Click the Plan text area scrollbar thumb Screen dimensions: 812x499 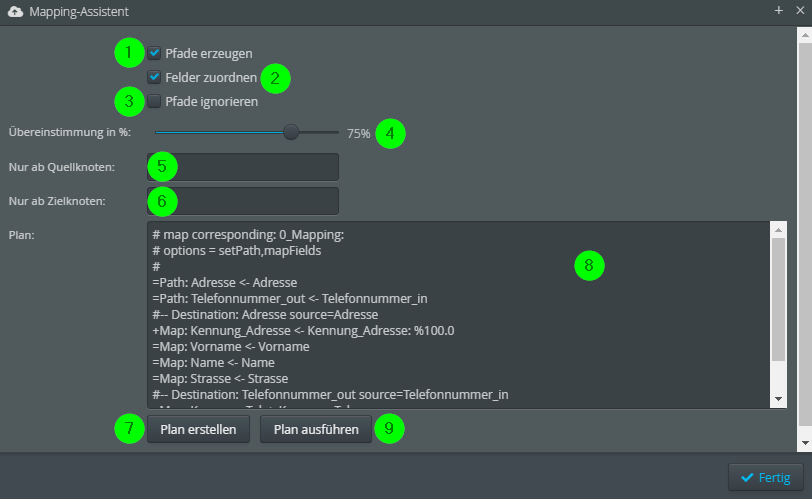(x=778, y=299)
